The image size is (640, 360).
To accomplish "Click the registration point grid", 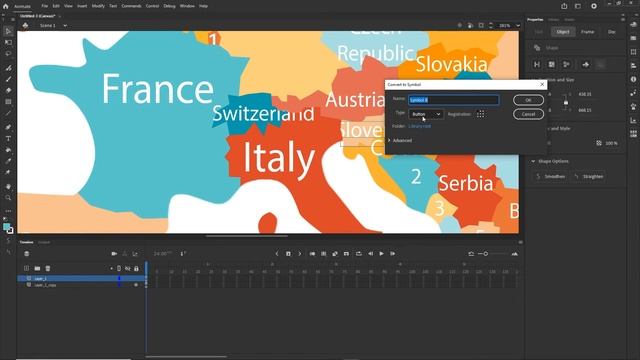I will pos(480,114).
